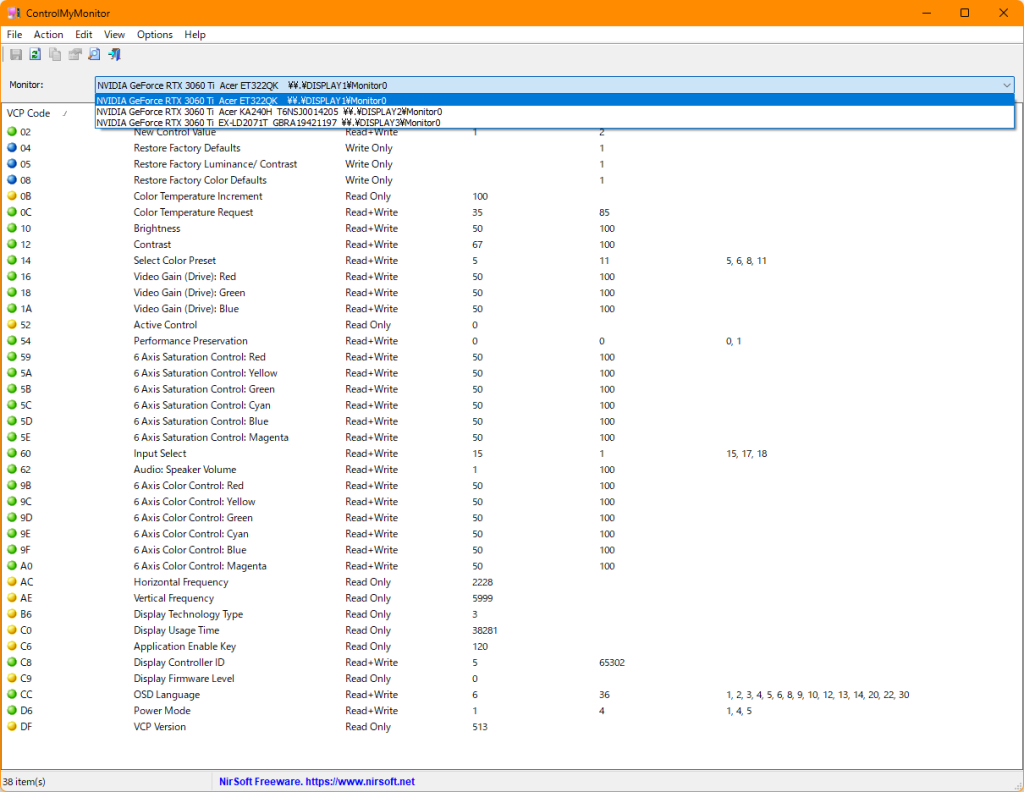The image size is (1024, 792).
Task: Open the Action menu
Action: (x=48, y=34)
